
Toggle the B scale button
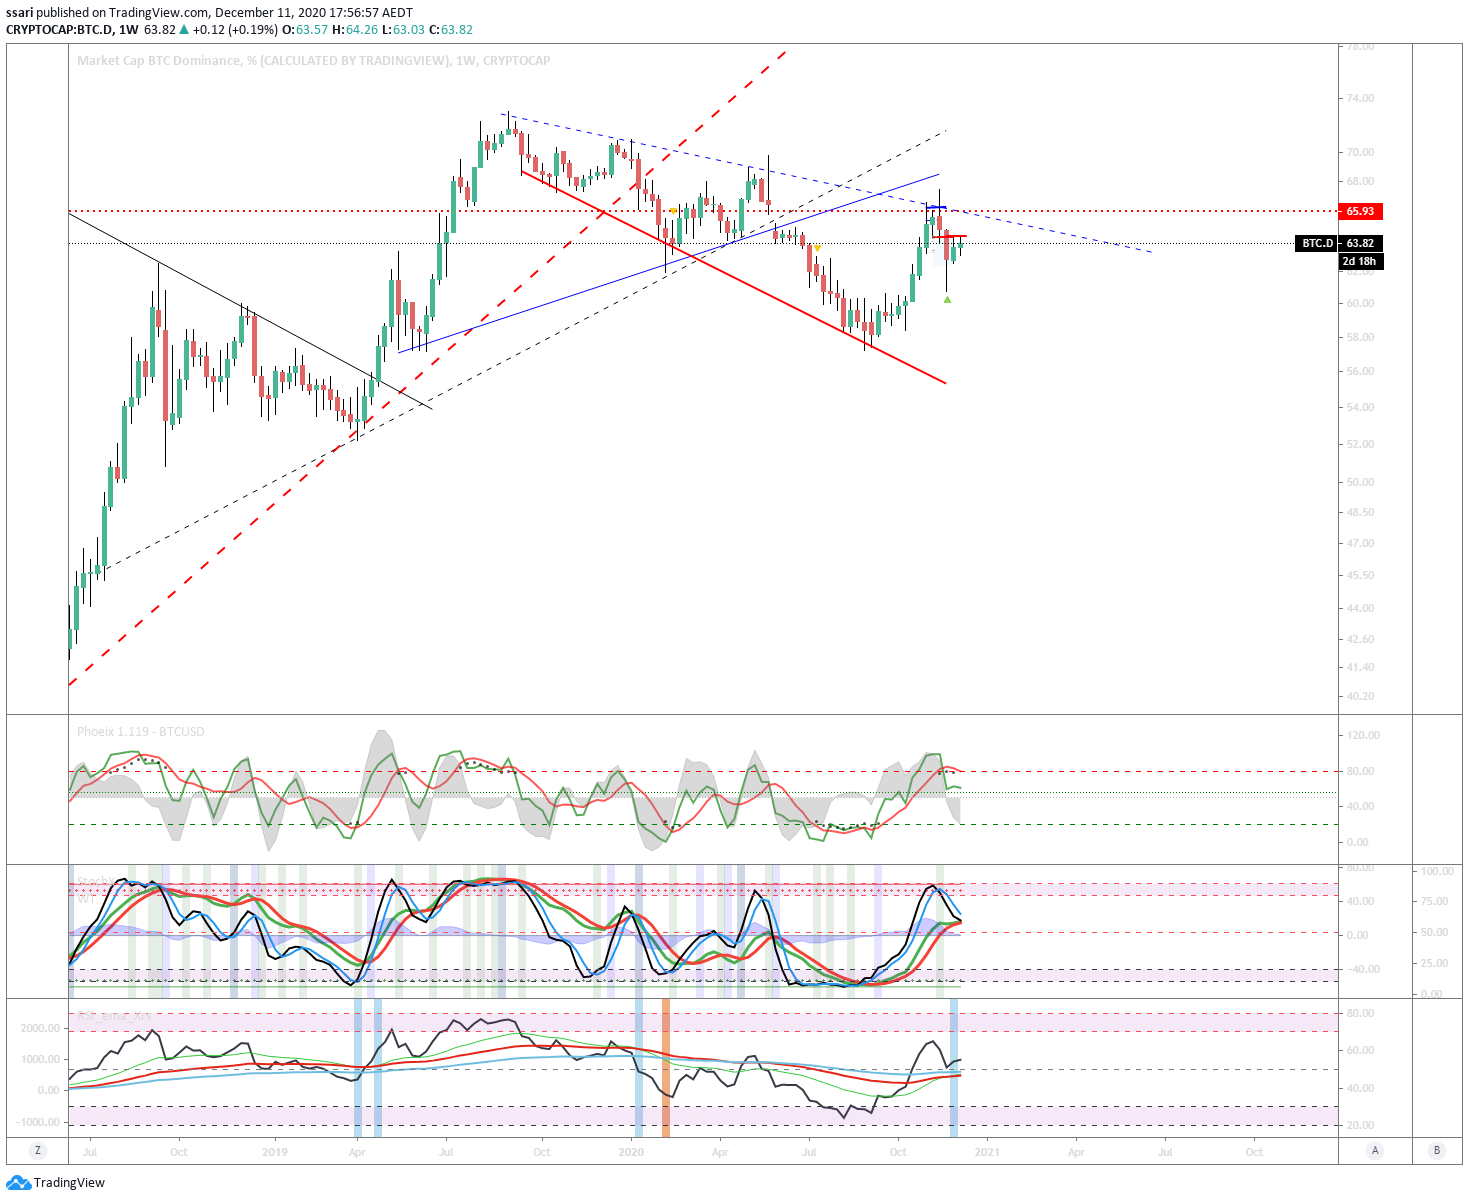[x=1437, y=1151]
